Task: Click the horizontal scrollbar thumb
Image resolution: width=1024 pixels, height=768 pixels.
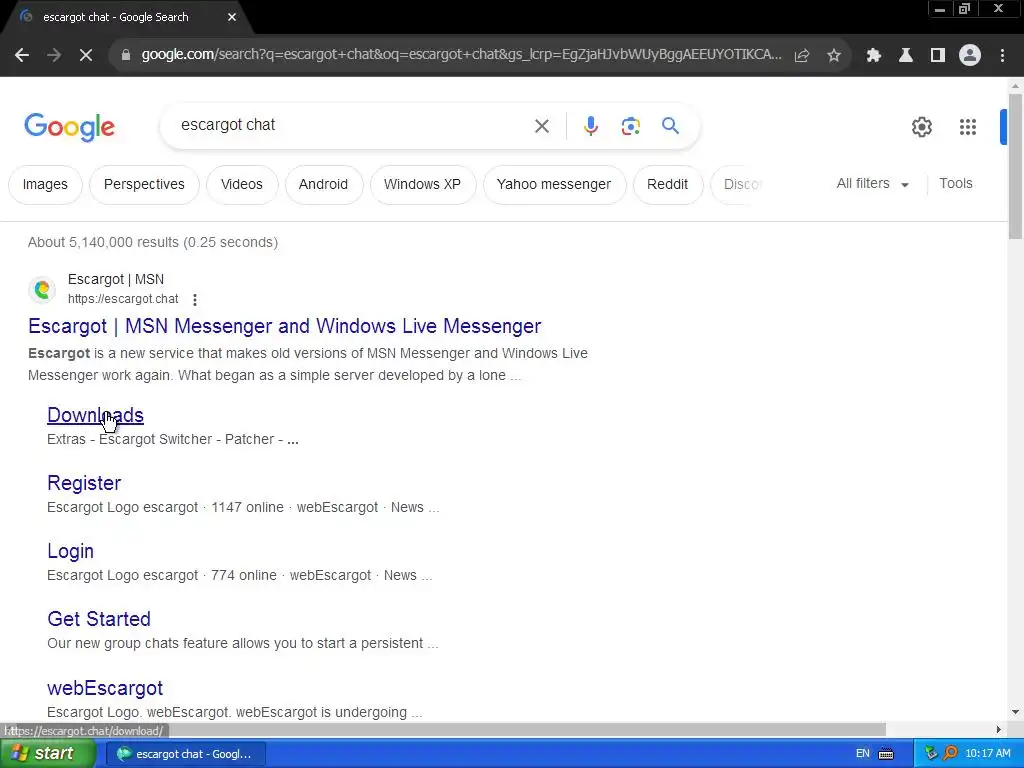Action: tap(444, 729)
